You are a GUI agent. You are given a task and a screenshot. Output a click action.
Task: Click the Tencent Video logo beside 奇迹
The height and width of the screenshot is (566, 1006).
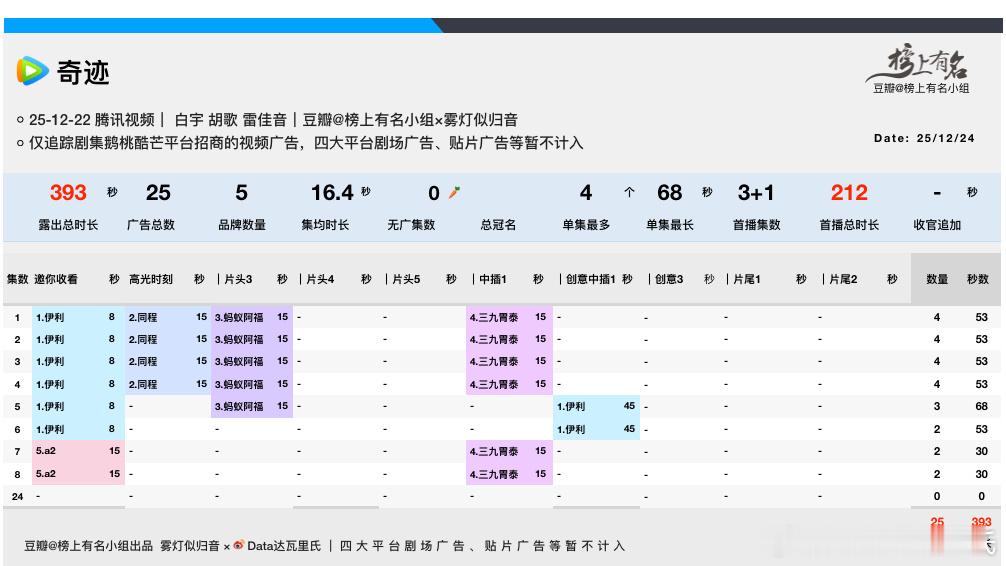[32, 71]
